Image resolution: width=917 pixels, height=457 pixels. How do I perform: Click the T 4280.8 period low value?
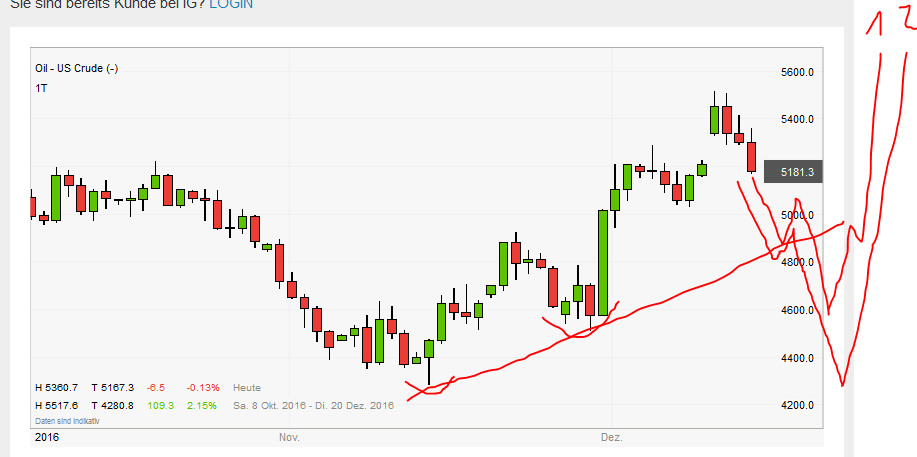(x=112, y=405)
